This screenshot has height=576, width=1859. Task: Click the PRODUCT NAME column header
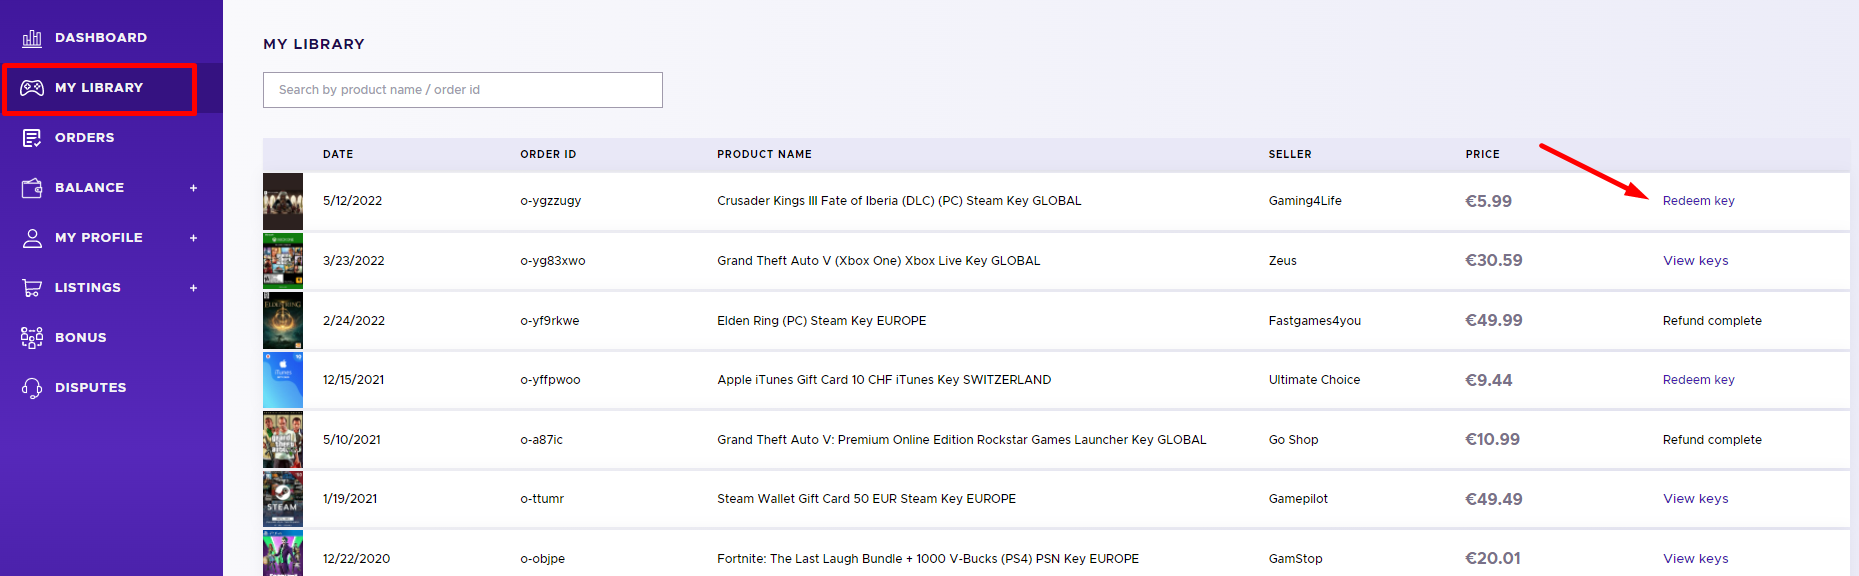point(764,154)
